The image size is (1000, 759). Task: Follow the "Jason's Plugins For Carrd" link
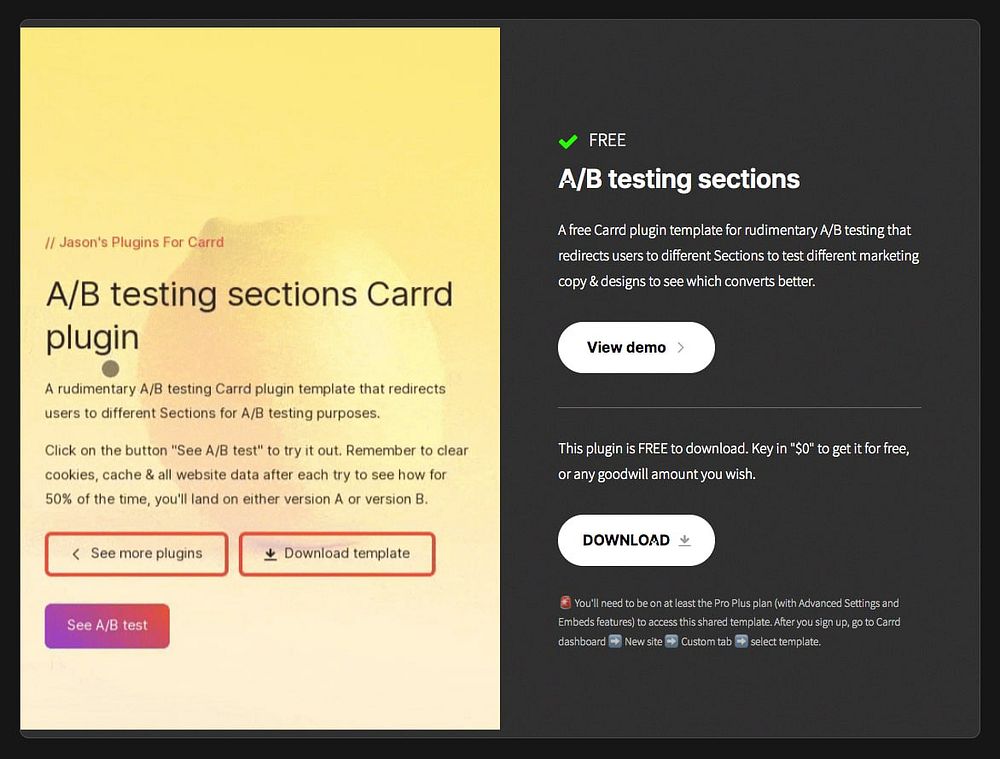tap(135, 242)
